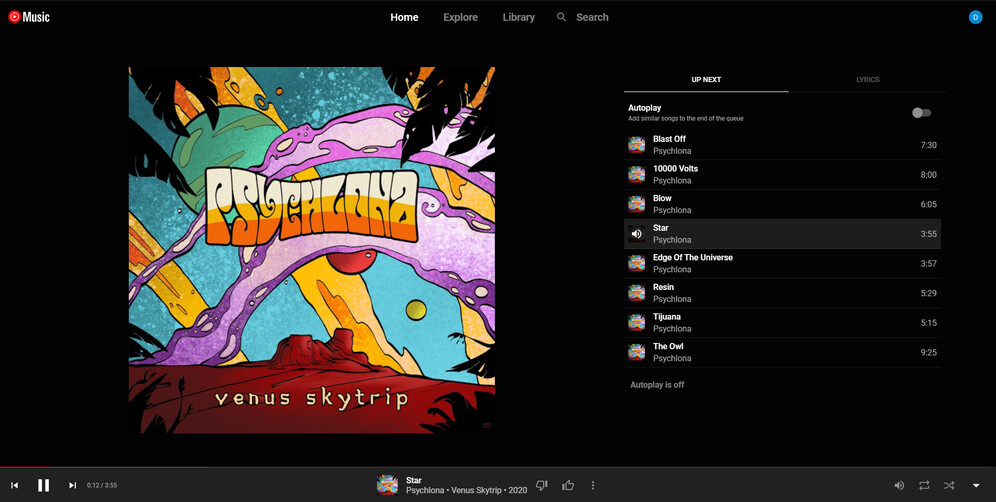Open the Library tab

coord(518,17)
